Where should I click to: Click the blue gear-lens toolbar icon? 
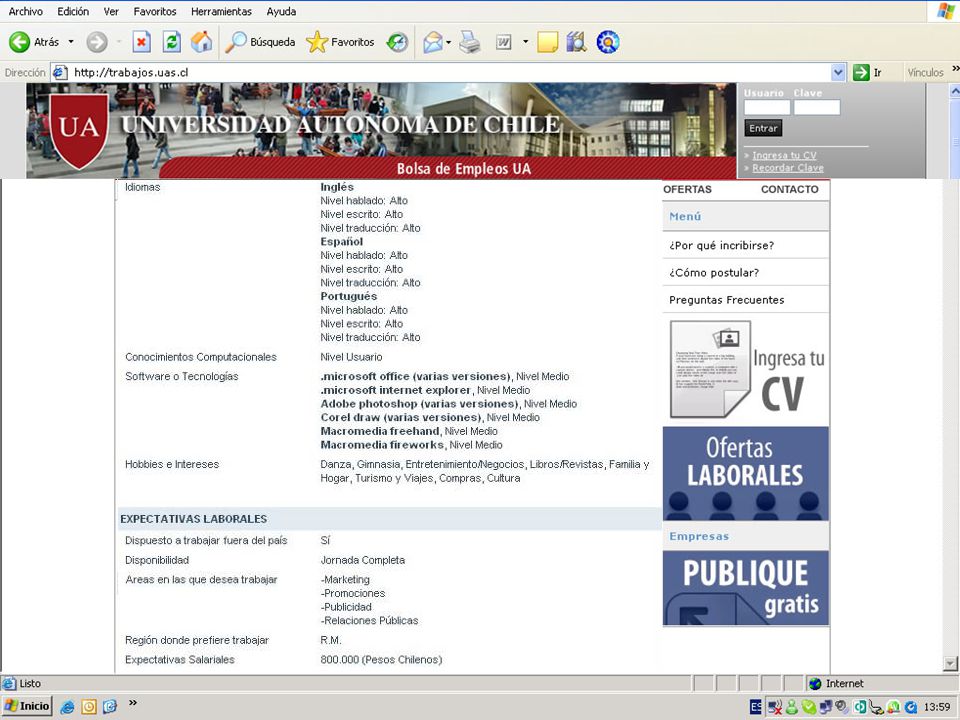(x=607, y=42)
